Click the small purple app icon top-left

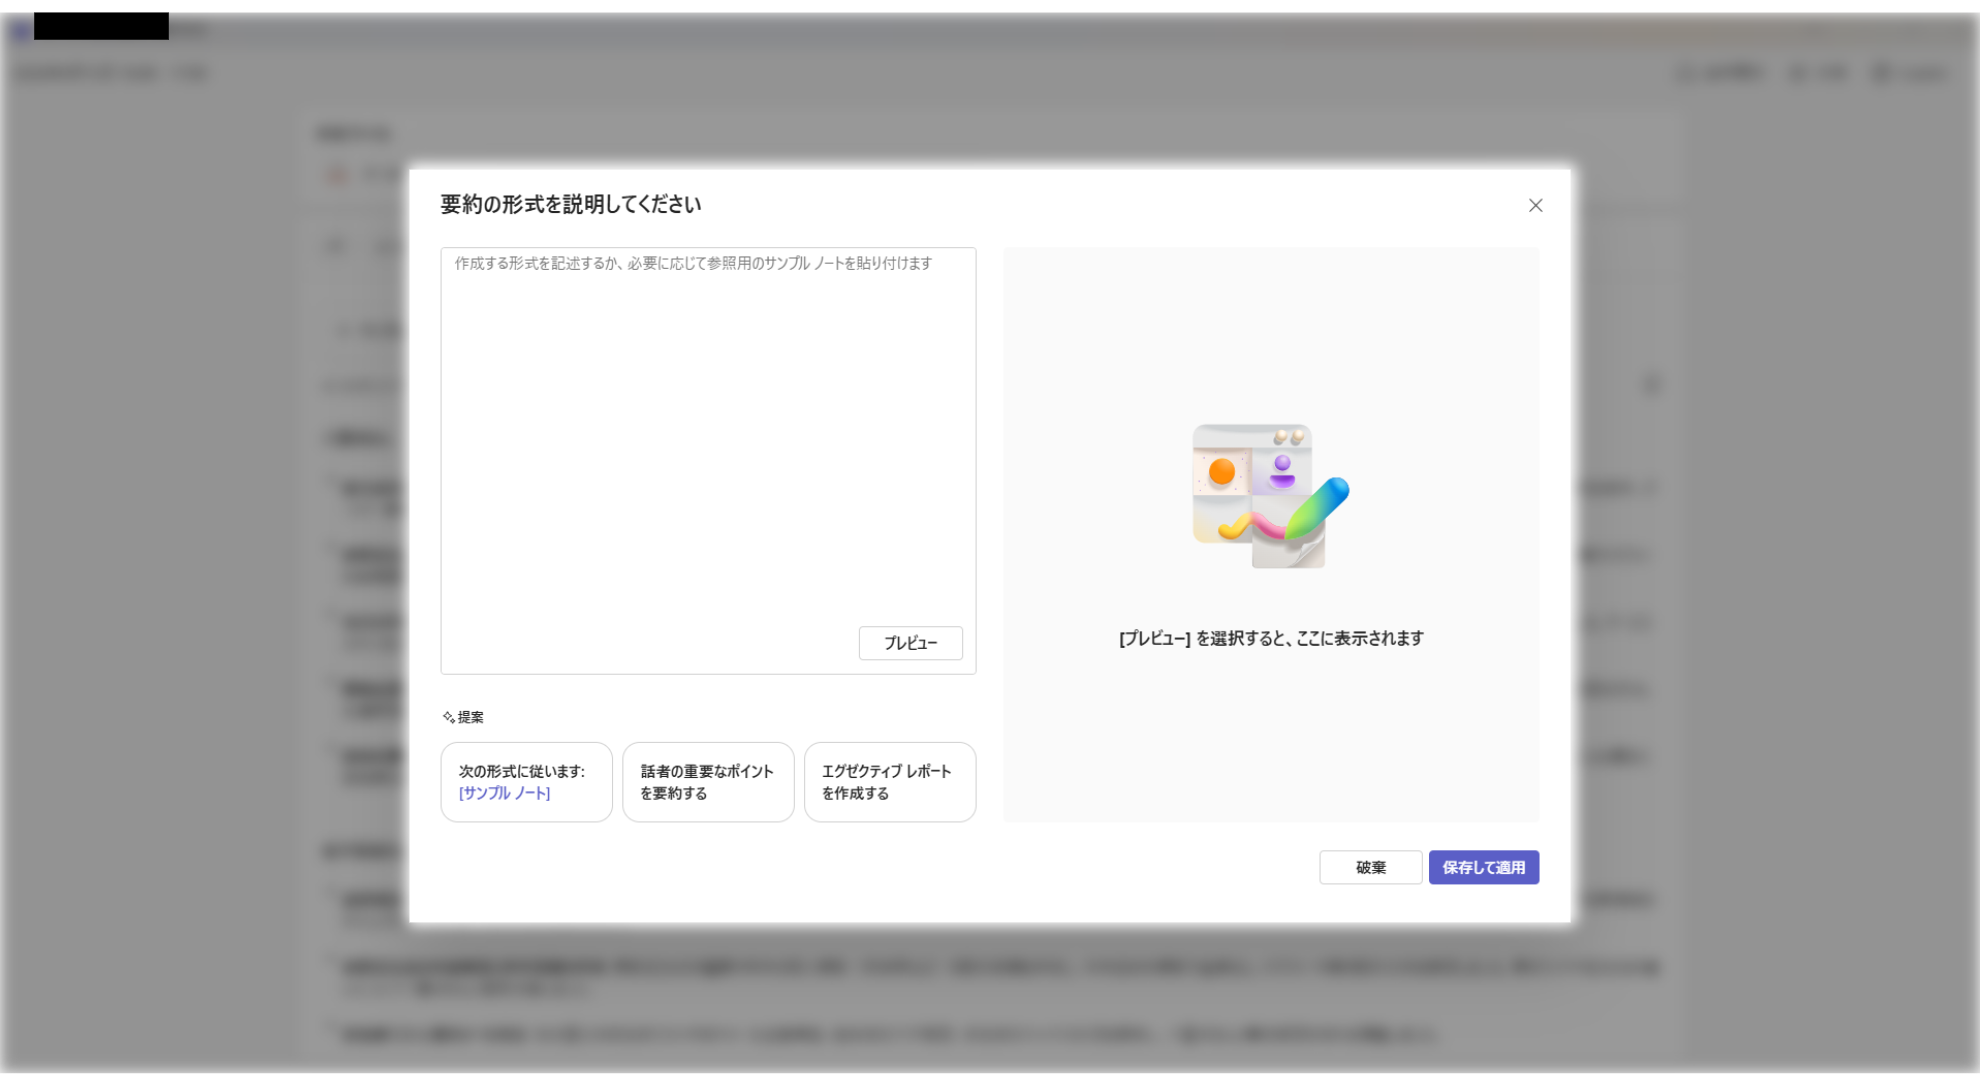pyautogui.click(x=19, y=31)
